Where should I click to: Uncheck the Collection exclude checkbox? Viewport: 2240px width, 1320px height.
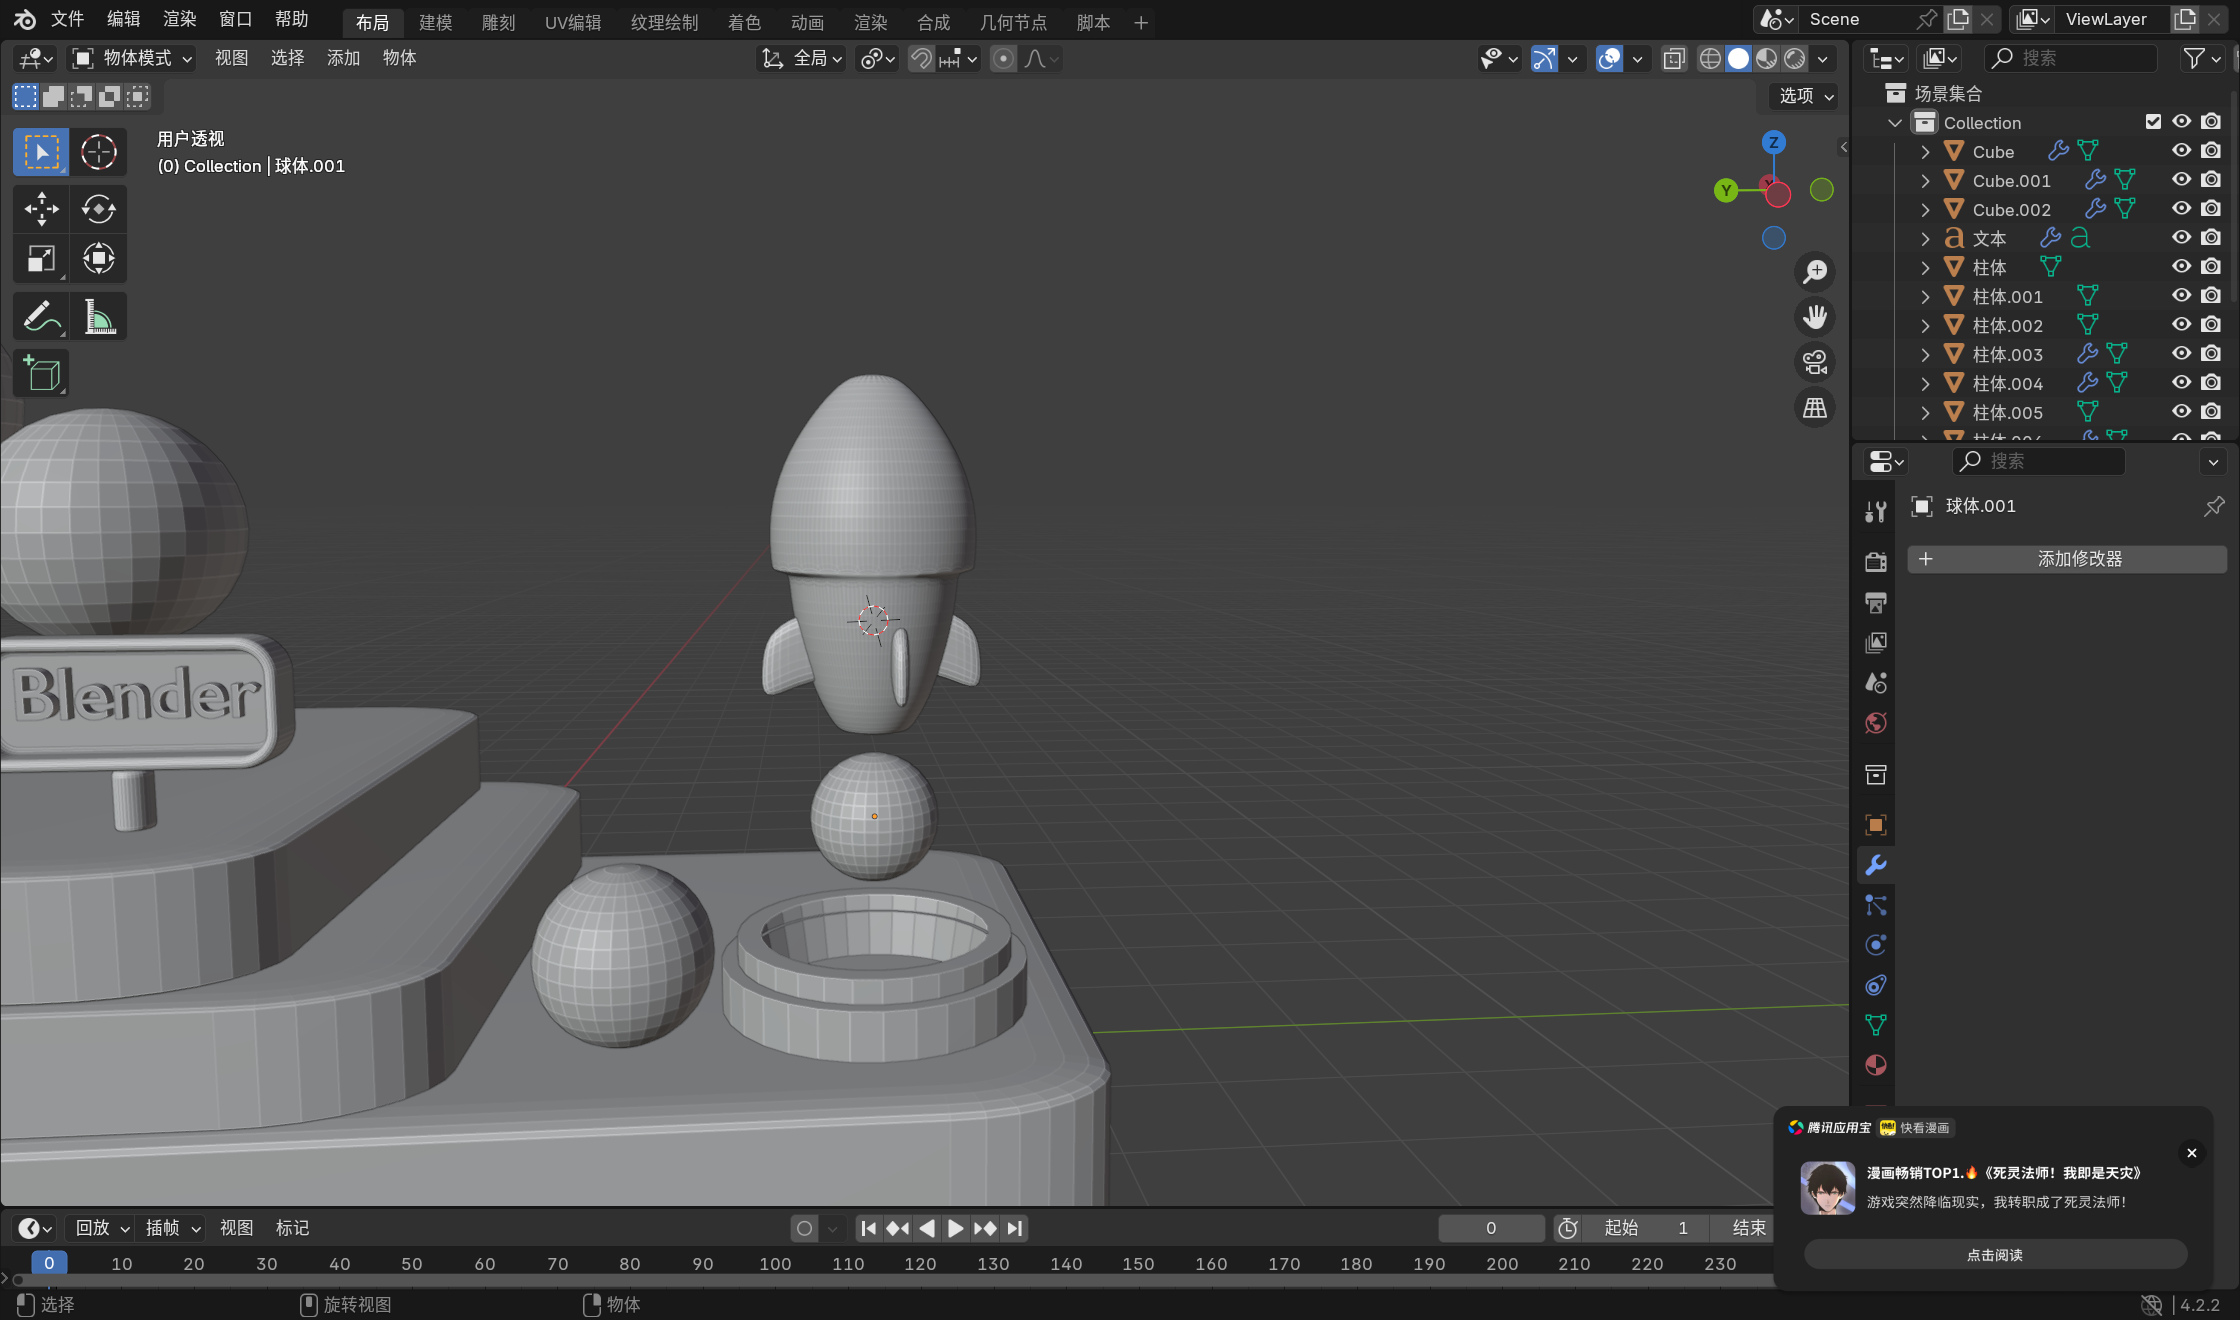pos(2153,122)
